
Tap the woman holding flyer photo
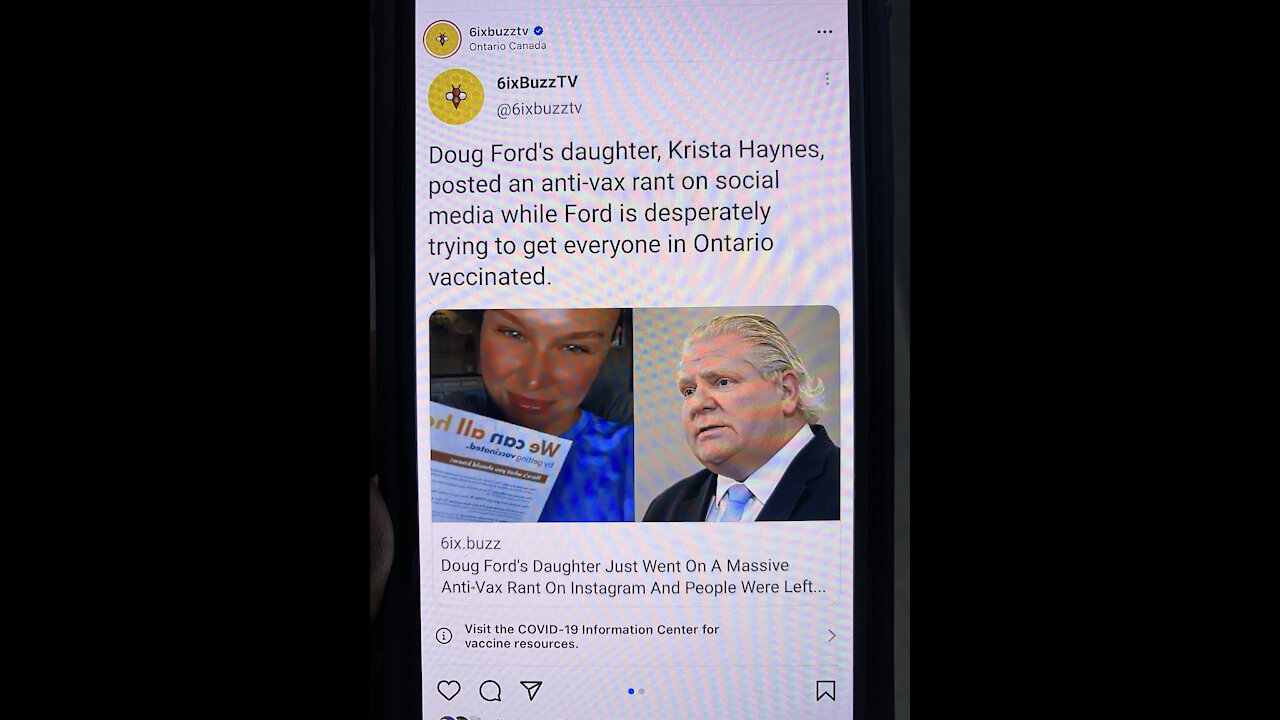tap(532, 414)
